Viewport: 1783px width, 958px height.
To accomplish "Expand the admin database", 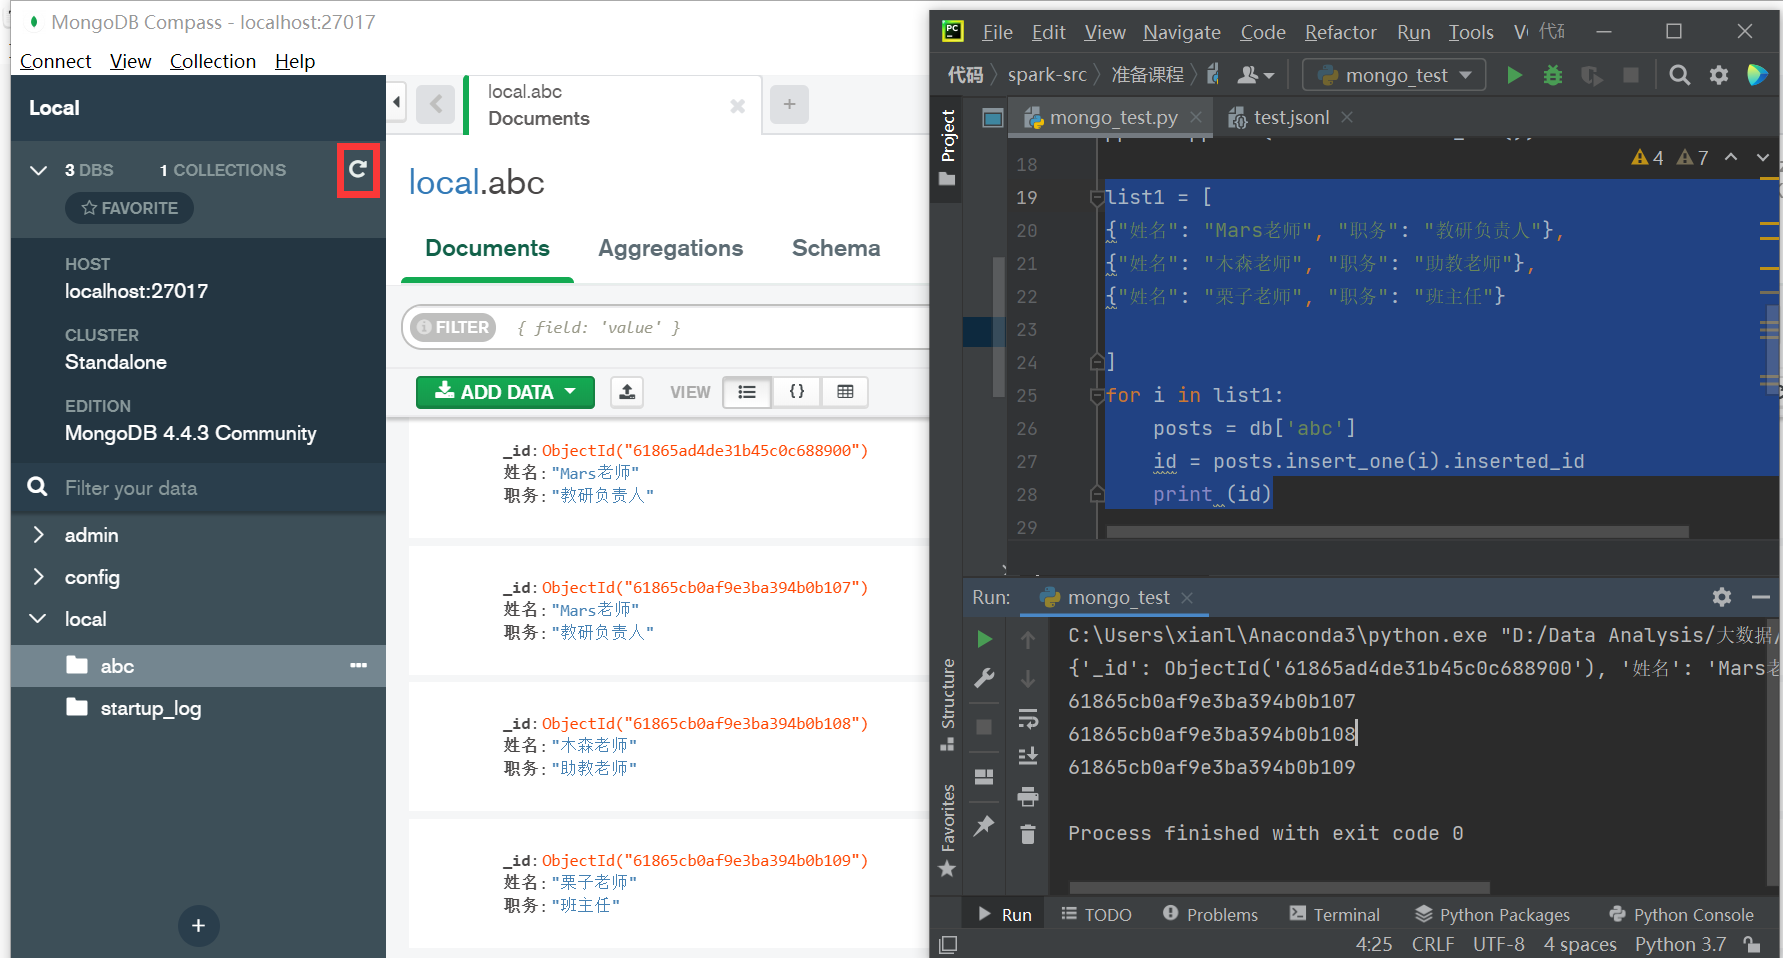I will [39, 535].
